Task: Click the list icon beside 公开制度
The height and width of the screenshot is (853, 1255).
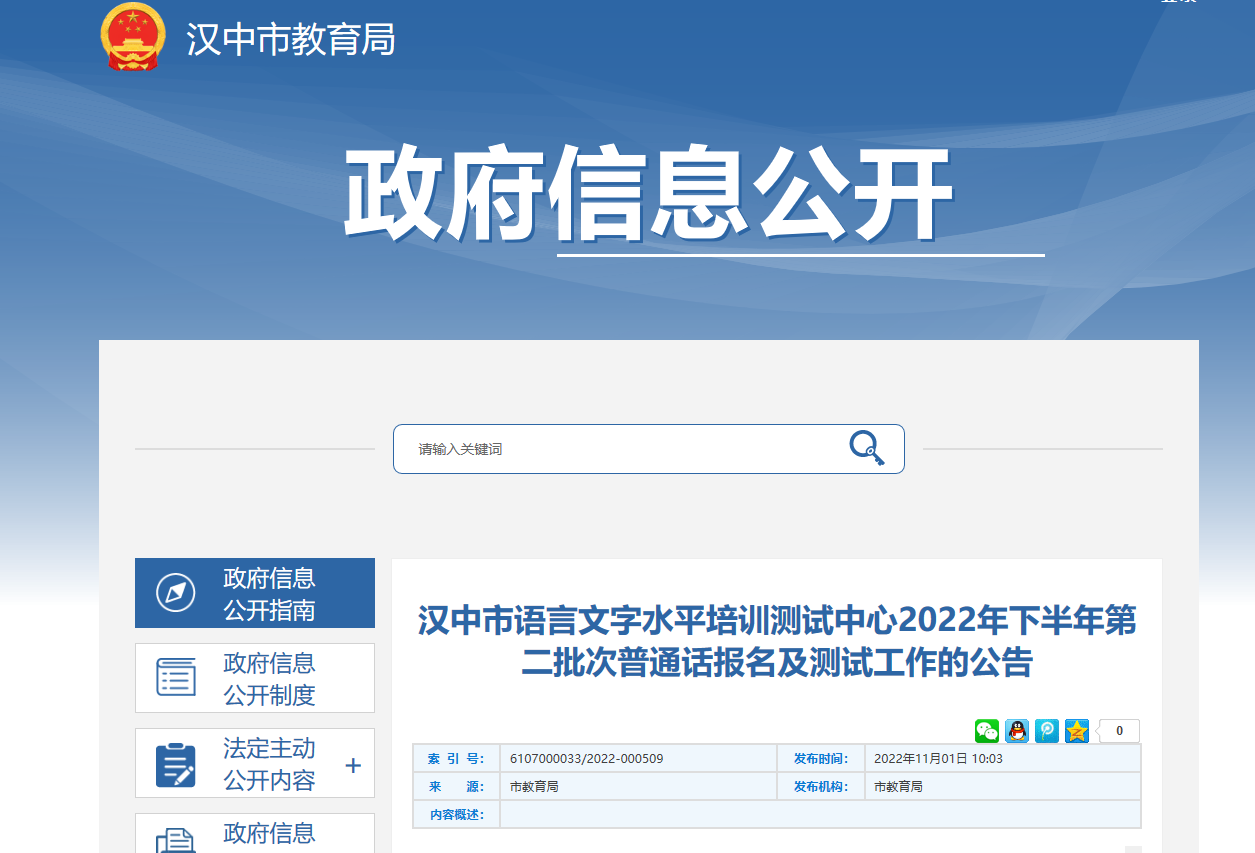Action: (176, 678)
